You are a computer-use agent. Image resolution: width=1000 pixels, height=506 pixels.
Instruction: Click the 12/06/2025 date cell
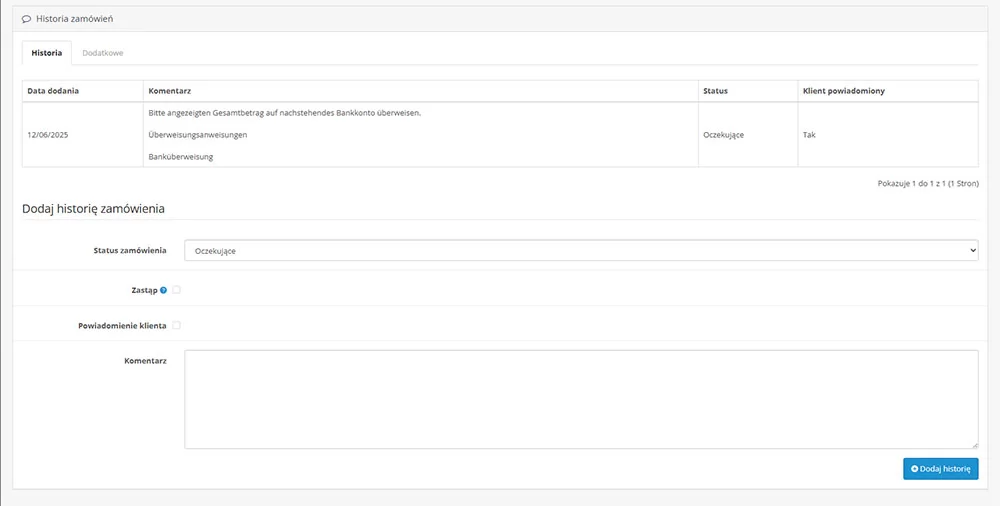click(45, 135)
